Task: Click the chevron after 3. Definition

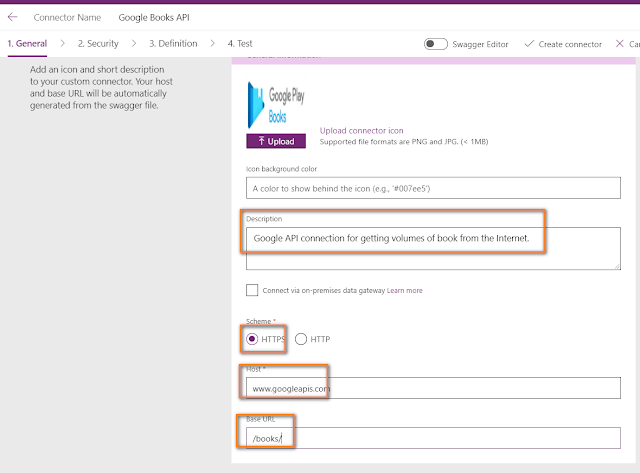Action: pos(212,43)
